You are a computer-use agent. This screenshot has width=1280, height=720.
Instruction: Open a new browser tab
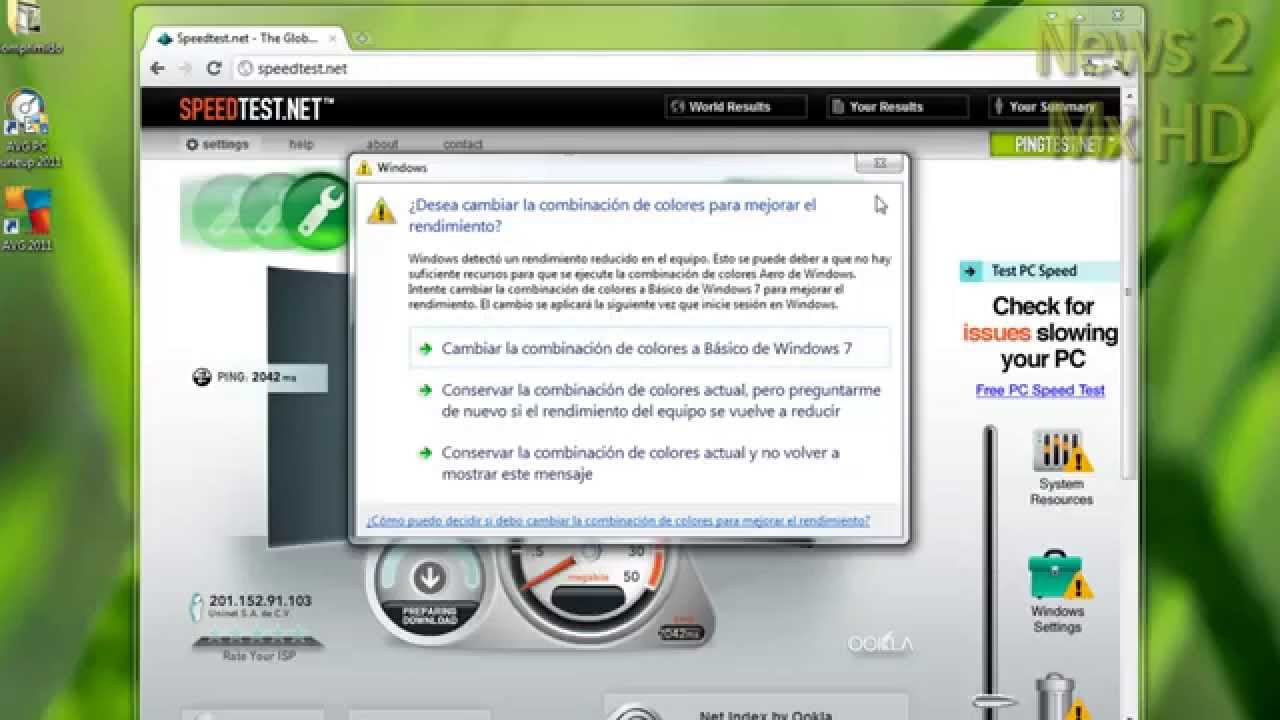[x=362, y=39]
